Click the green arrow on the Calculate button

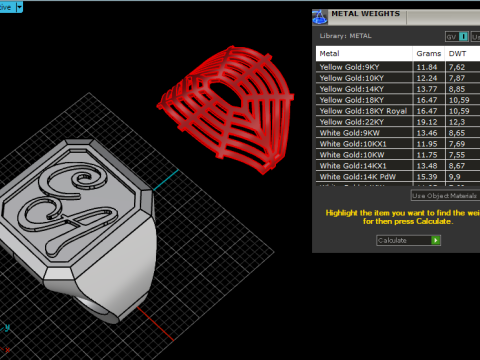435,240
